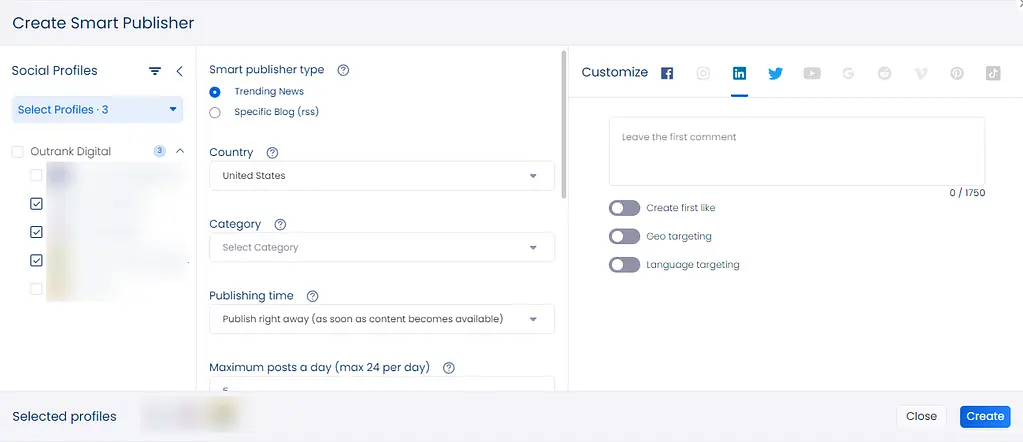Enable the Create first like toggle

[x=624, y=208]
